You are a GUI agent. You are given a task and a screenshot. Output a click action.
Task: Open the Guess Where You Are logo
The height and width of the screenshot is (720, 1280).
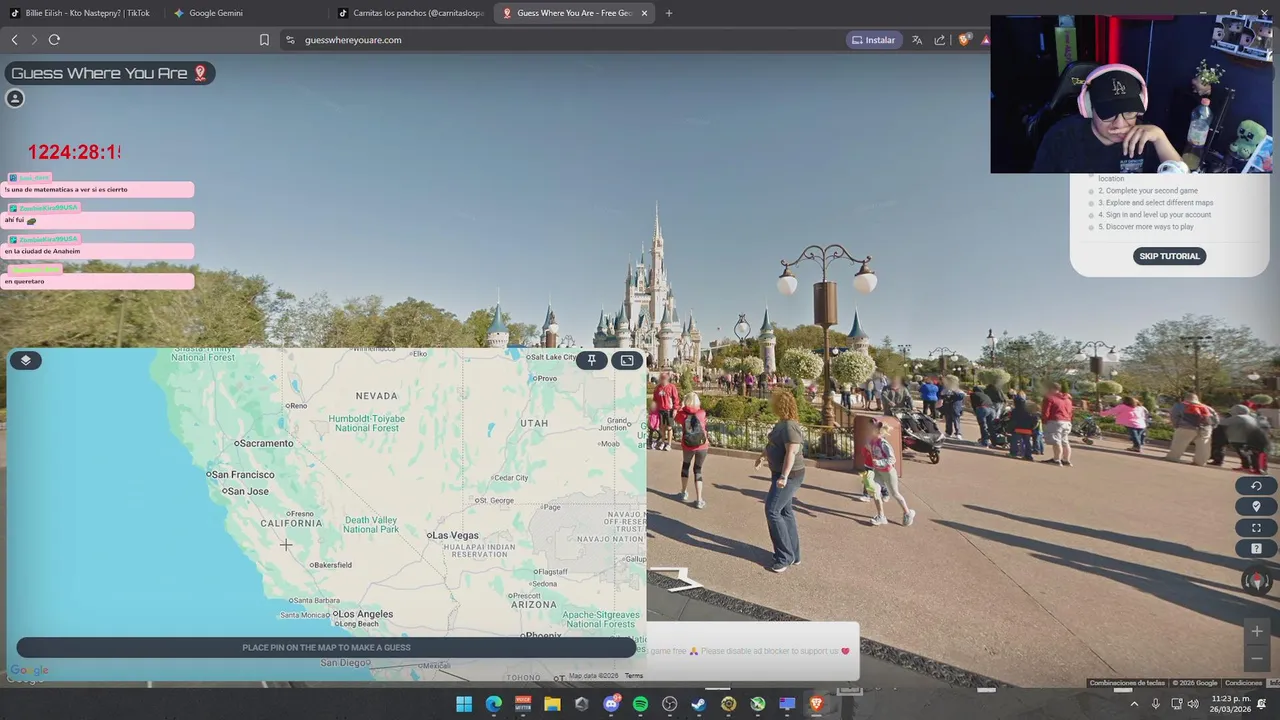coord(109,73)
